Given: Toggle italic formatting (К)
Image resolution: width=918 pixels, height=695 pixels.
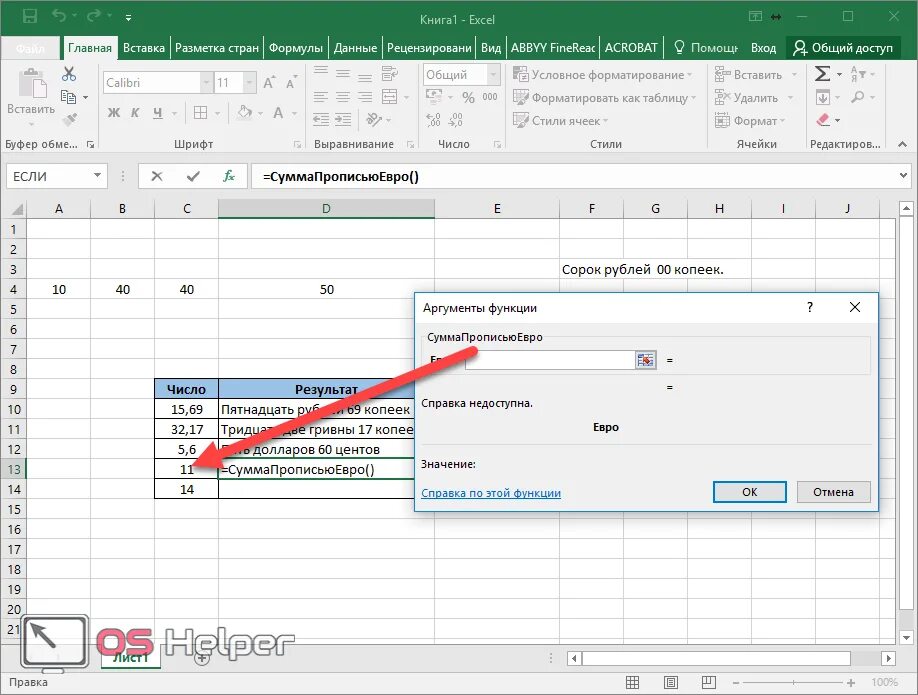Looking at the screenshot, I should (x=135, y=112).
